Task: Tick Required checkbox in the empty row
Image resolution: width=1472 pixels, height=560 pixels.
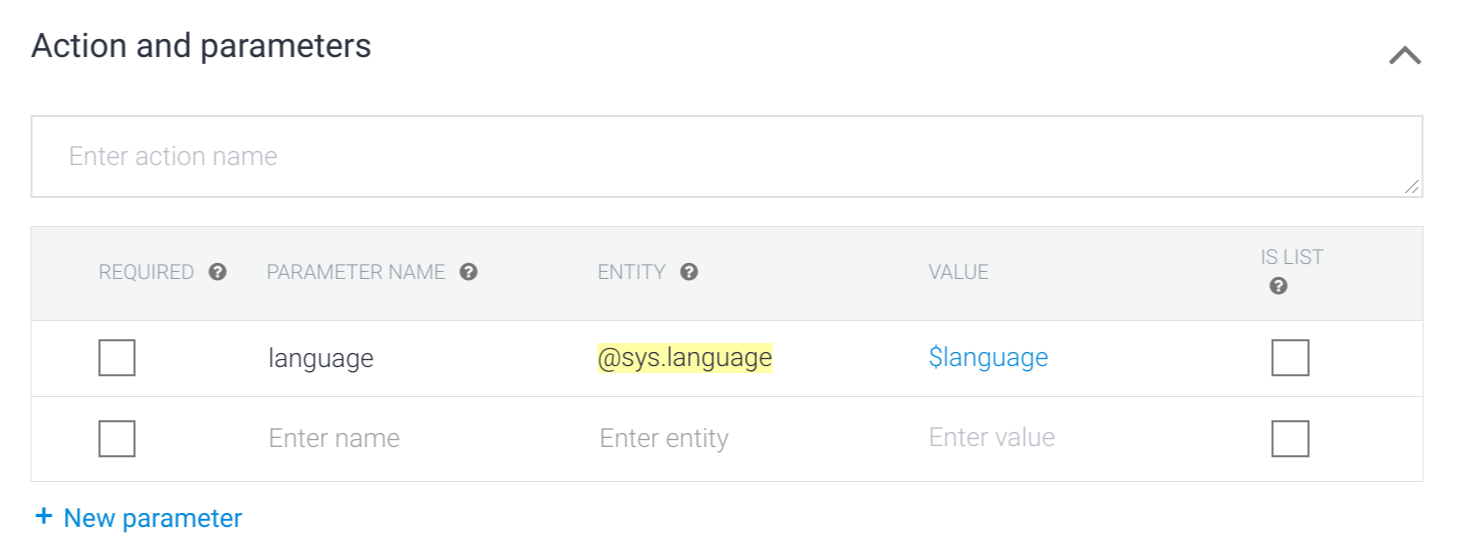Action: [x=117, y=438]
